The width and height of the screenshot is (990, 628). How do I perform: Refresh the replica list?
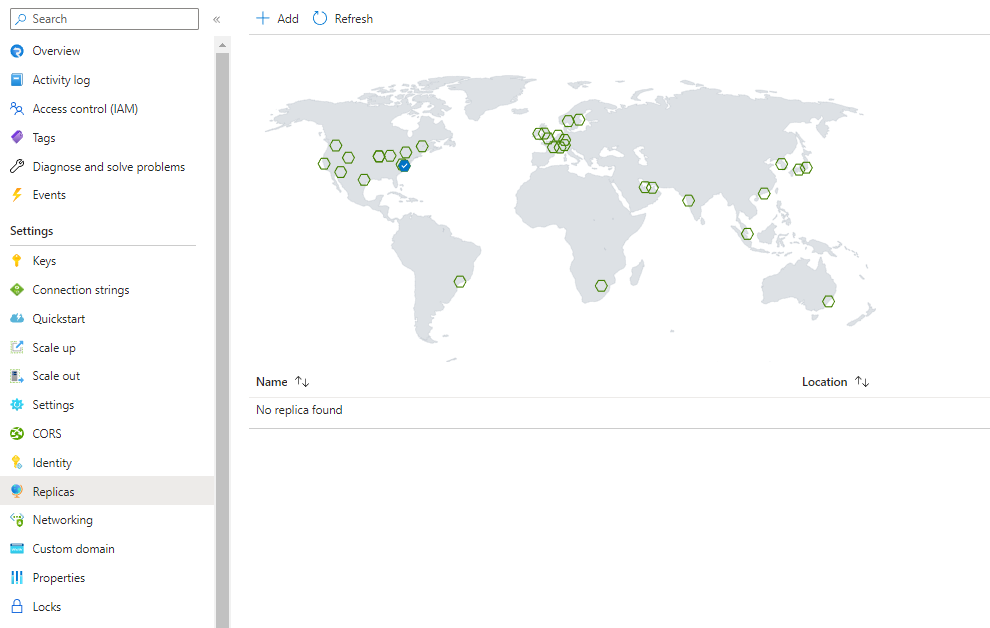(342, 18)
